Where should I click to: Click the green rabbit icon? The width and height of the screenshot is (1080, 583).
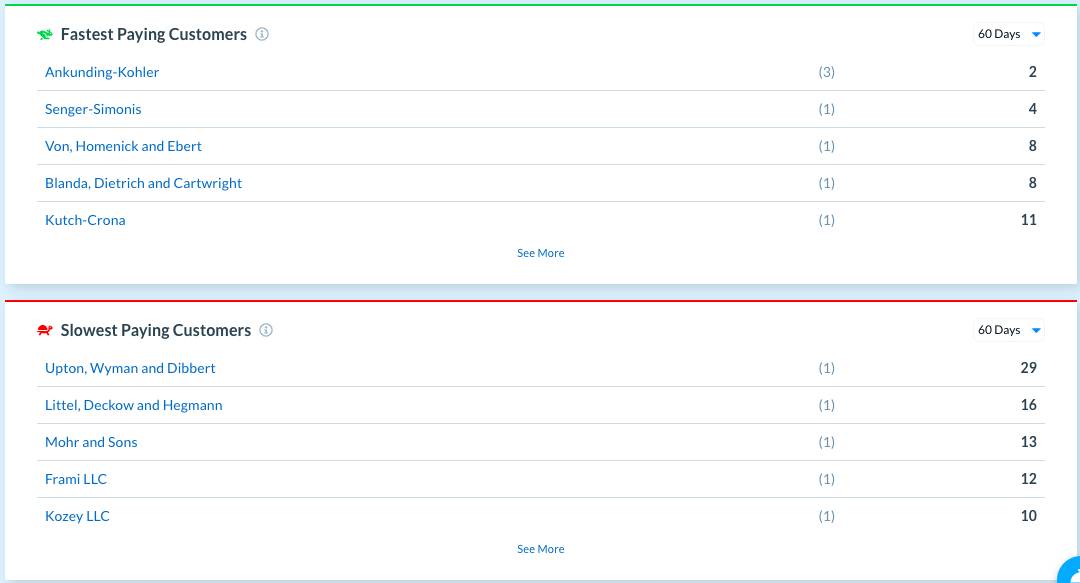(45, 35)
